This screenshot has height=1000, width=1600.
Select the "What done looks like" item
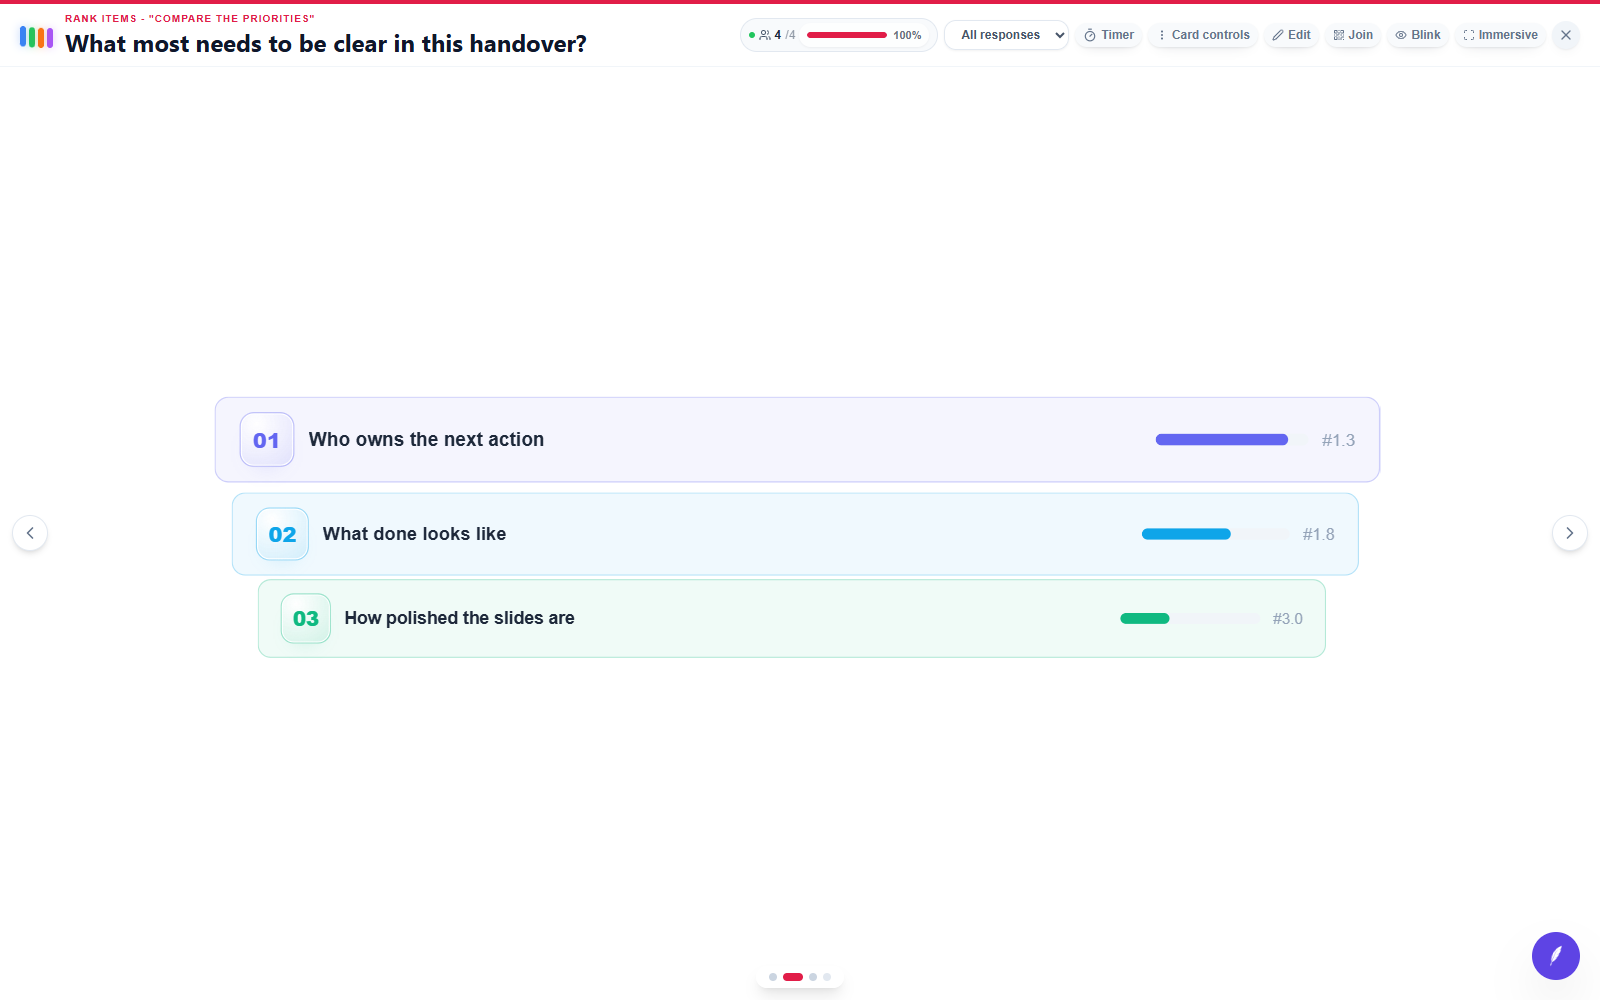point(795,534)
